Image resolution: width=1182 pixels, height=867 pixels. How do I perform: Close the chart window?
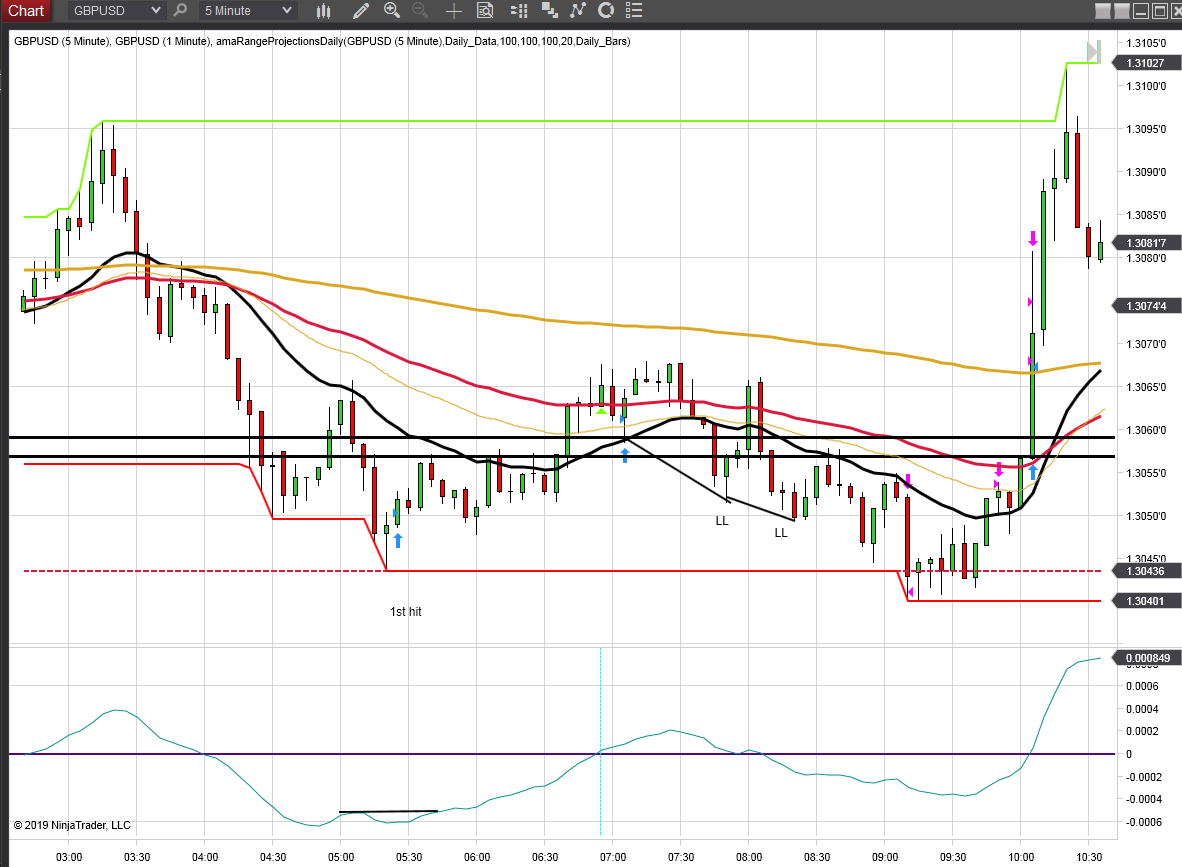(1176, 11)
